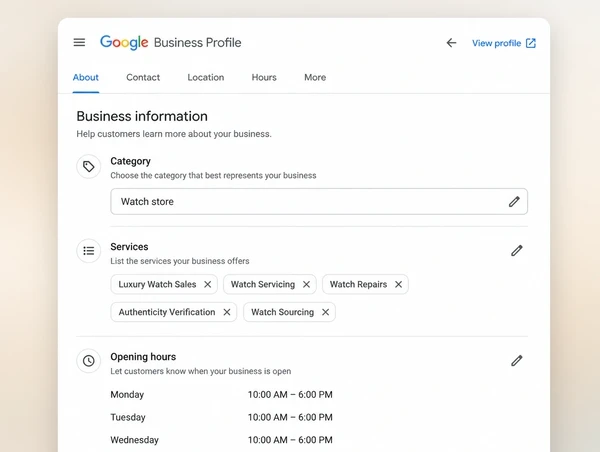This screenshot has width=600, height=452.
Task: Open the More tab
Action: [315, 77]
